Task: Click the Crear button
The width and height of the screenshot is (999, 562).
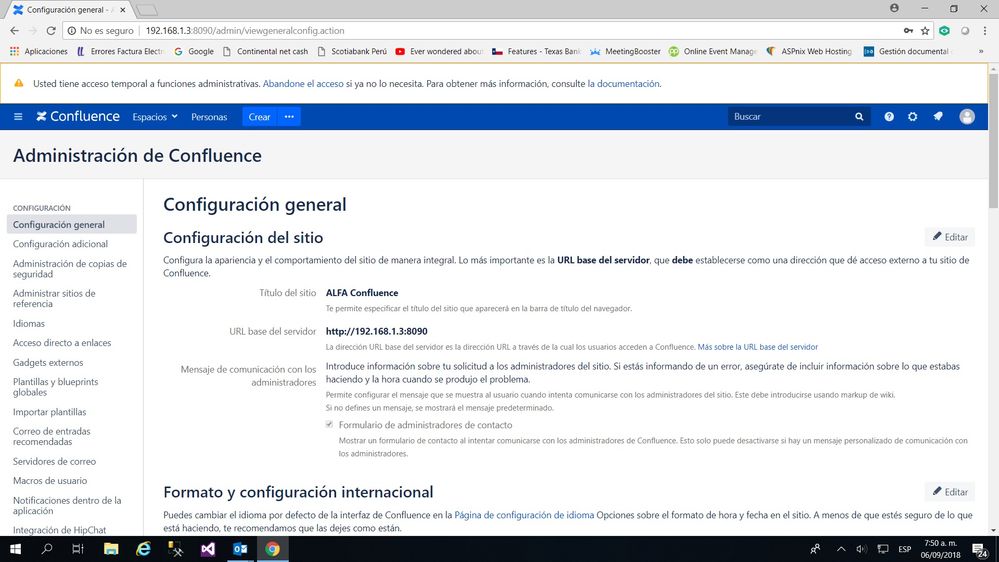Action: [x=259, y=117]
